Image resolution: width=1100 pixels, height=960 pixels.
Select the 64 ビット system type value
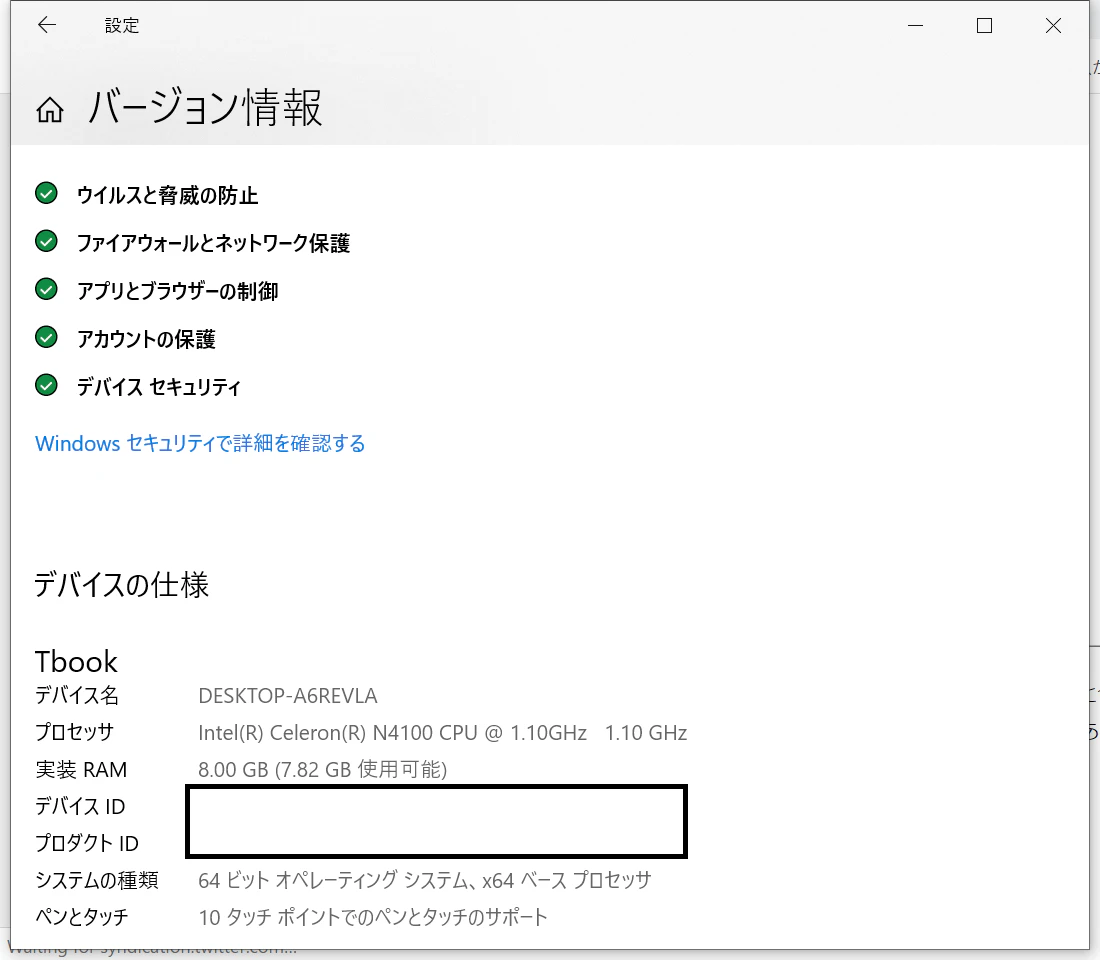(x=425, y=880)
